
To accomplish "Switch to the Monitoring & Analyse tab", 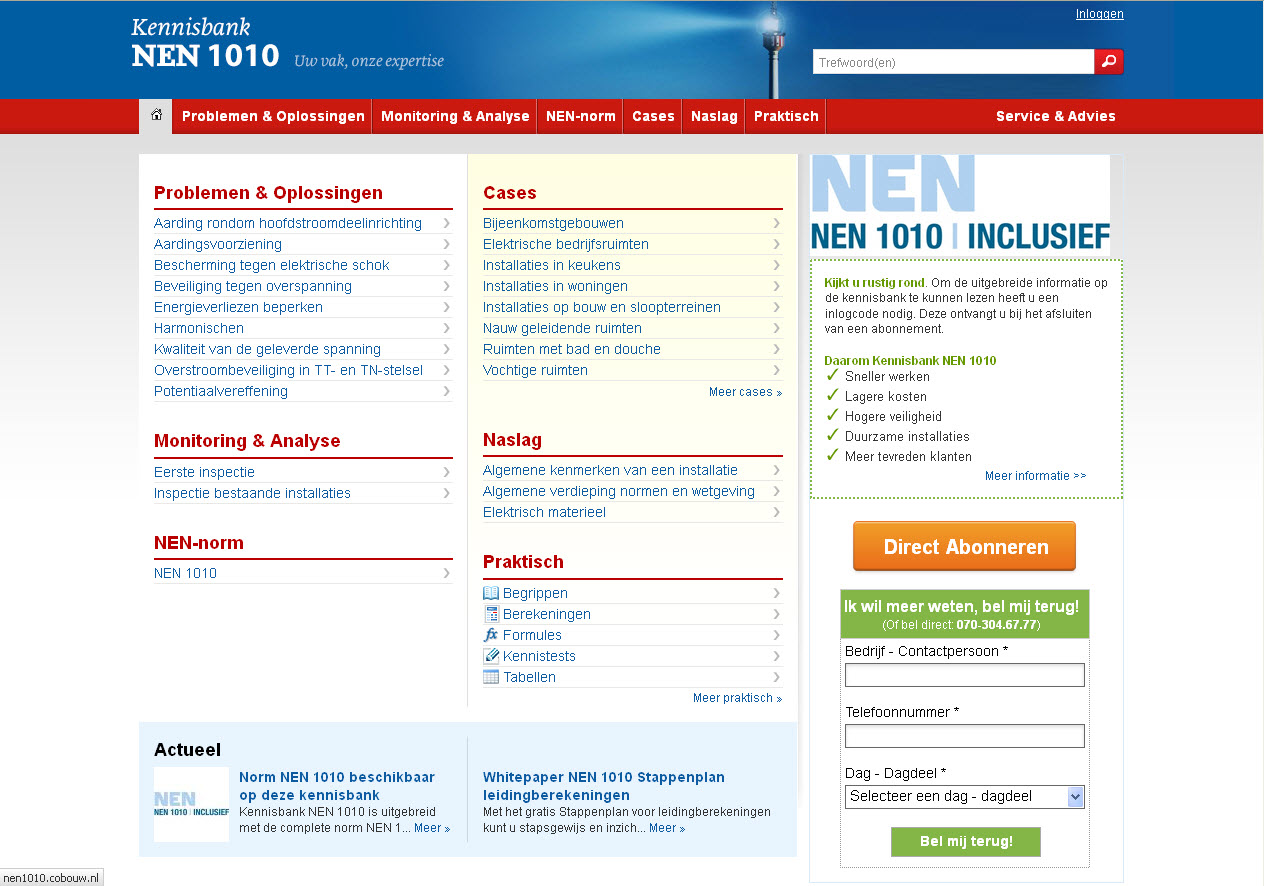I will point(454,116).
